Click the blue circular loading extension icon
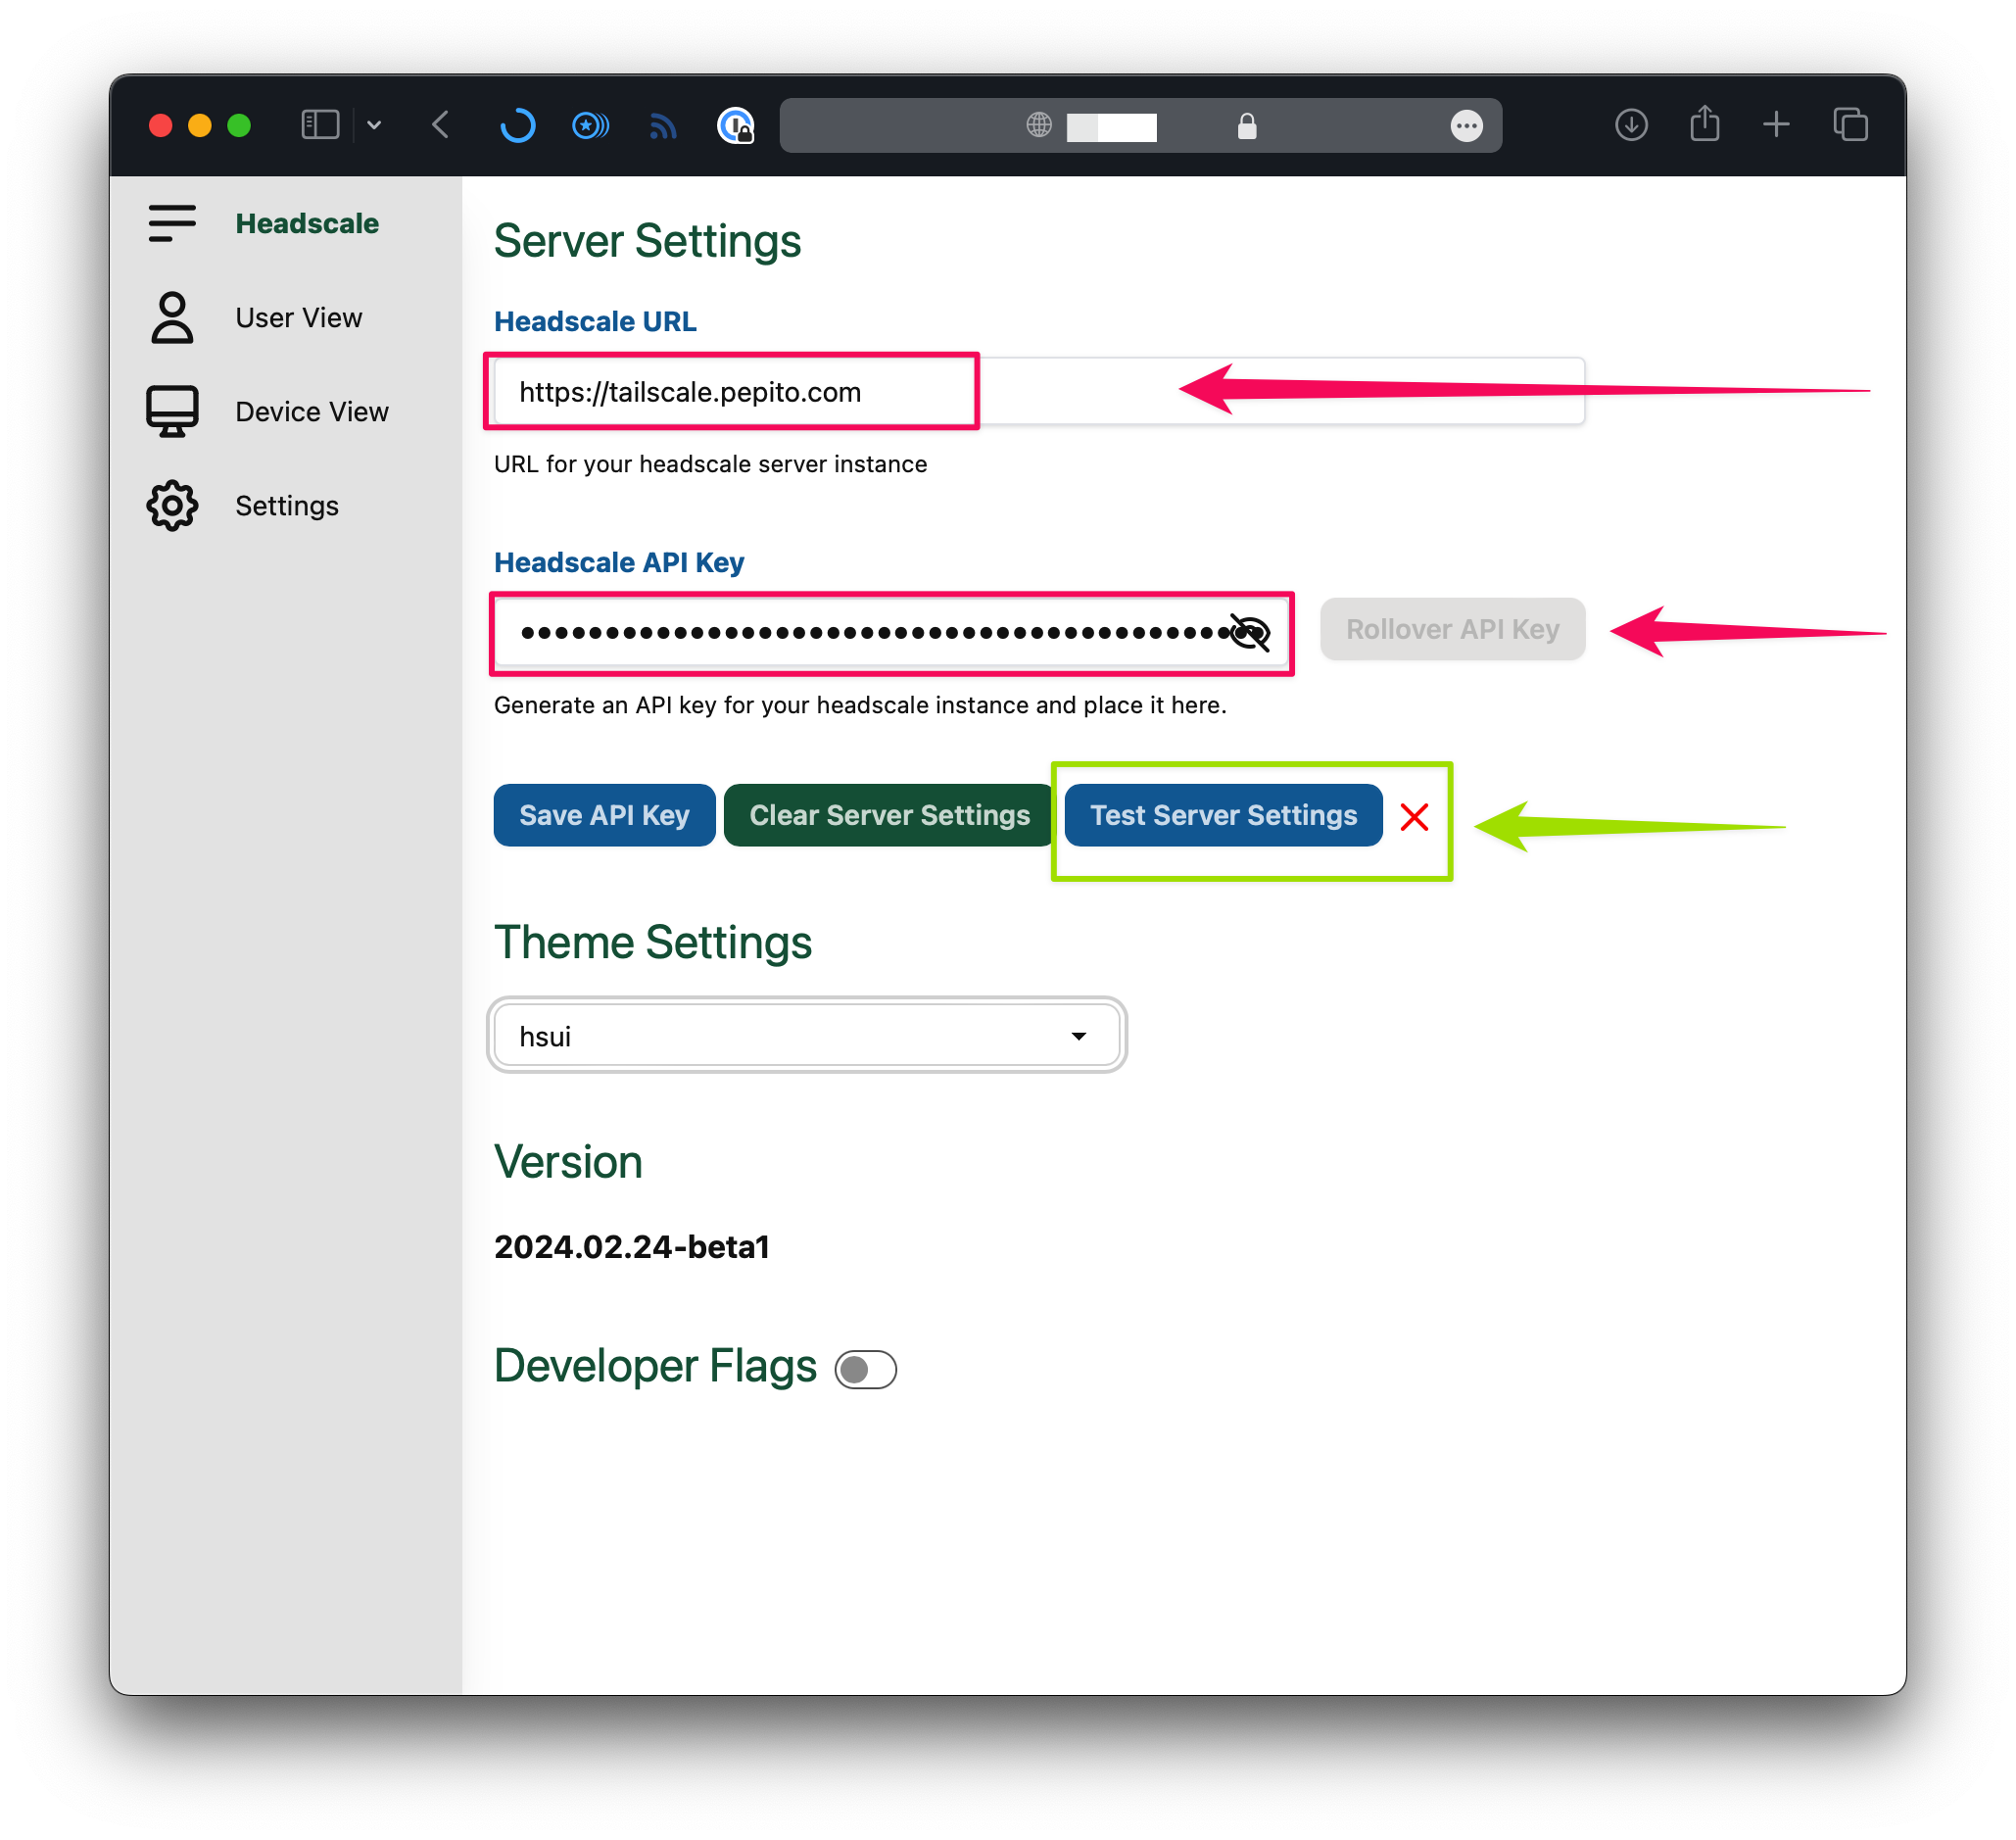Image resolution: width=2016 pixels, height=1840 pixels. pyautogui.click(x=517, y=125)
